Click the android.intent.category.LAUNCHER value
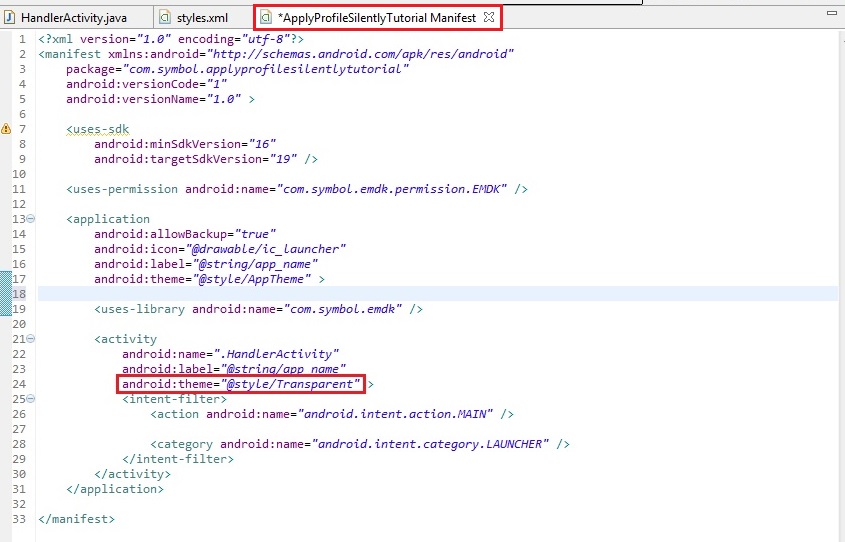845x542 pixels. [x=429, y=444]
